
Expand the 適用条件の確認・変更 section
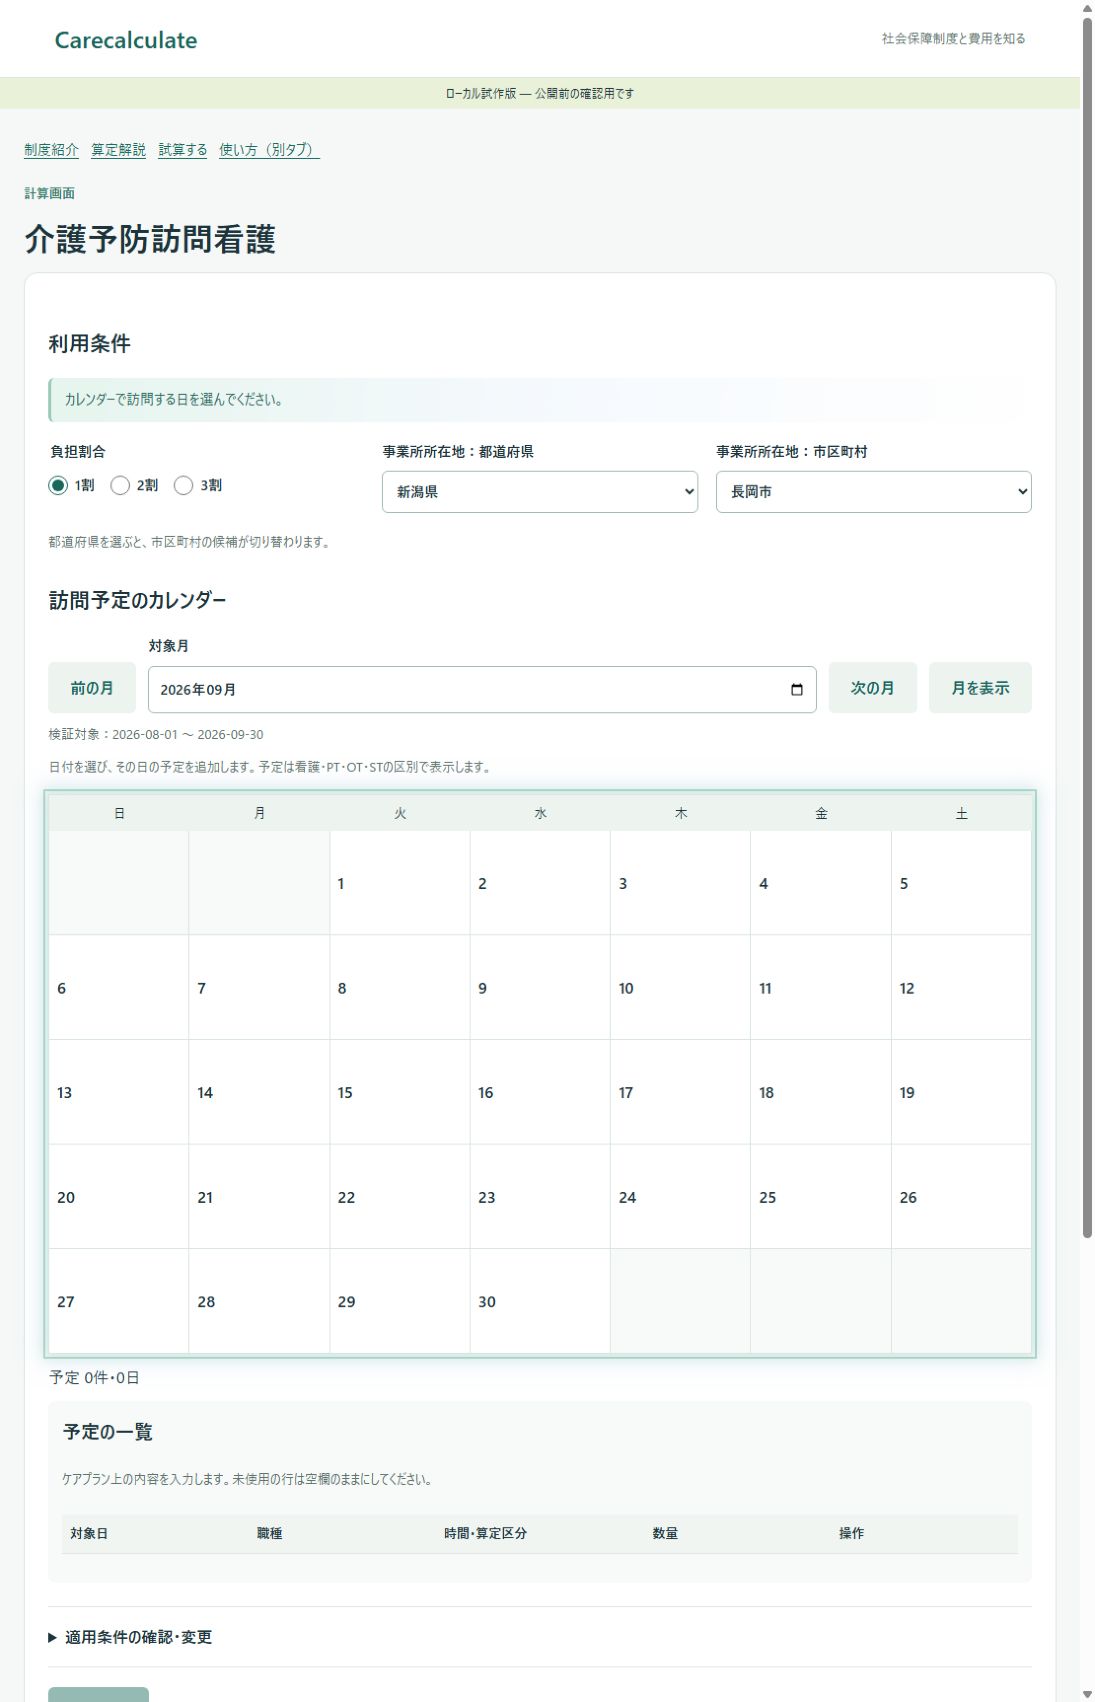[x=130, y=1637]
